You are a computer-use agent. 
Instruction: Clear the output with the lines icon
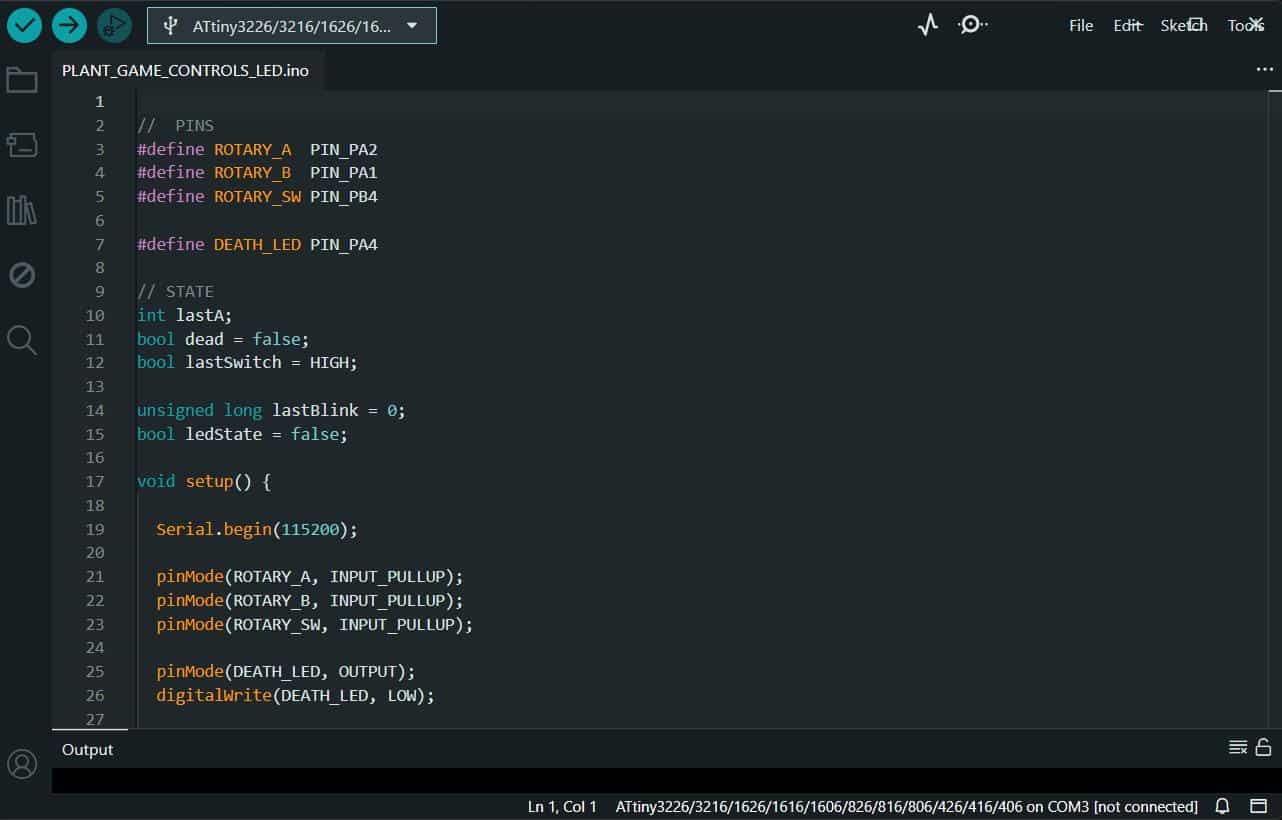click(1238, 747)
